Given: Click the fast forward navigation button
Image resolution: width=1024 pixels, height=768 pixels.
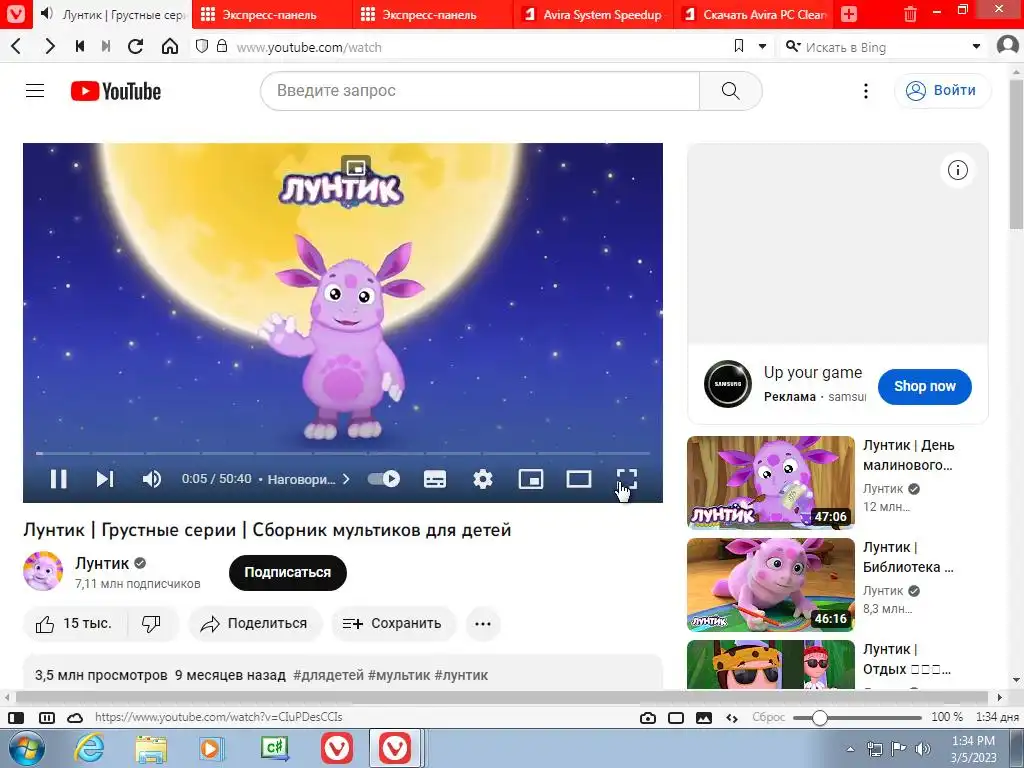Looking at the screenshot, I should (106, 46).
